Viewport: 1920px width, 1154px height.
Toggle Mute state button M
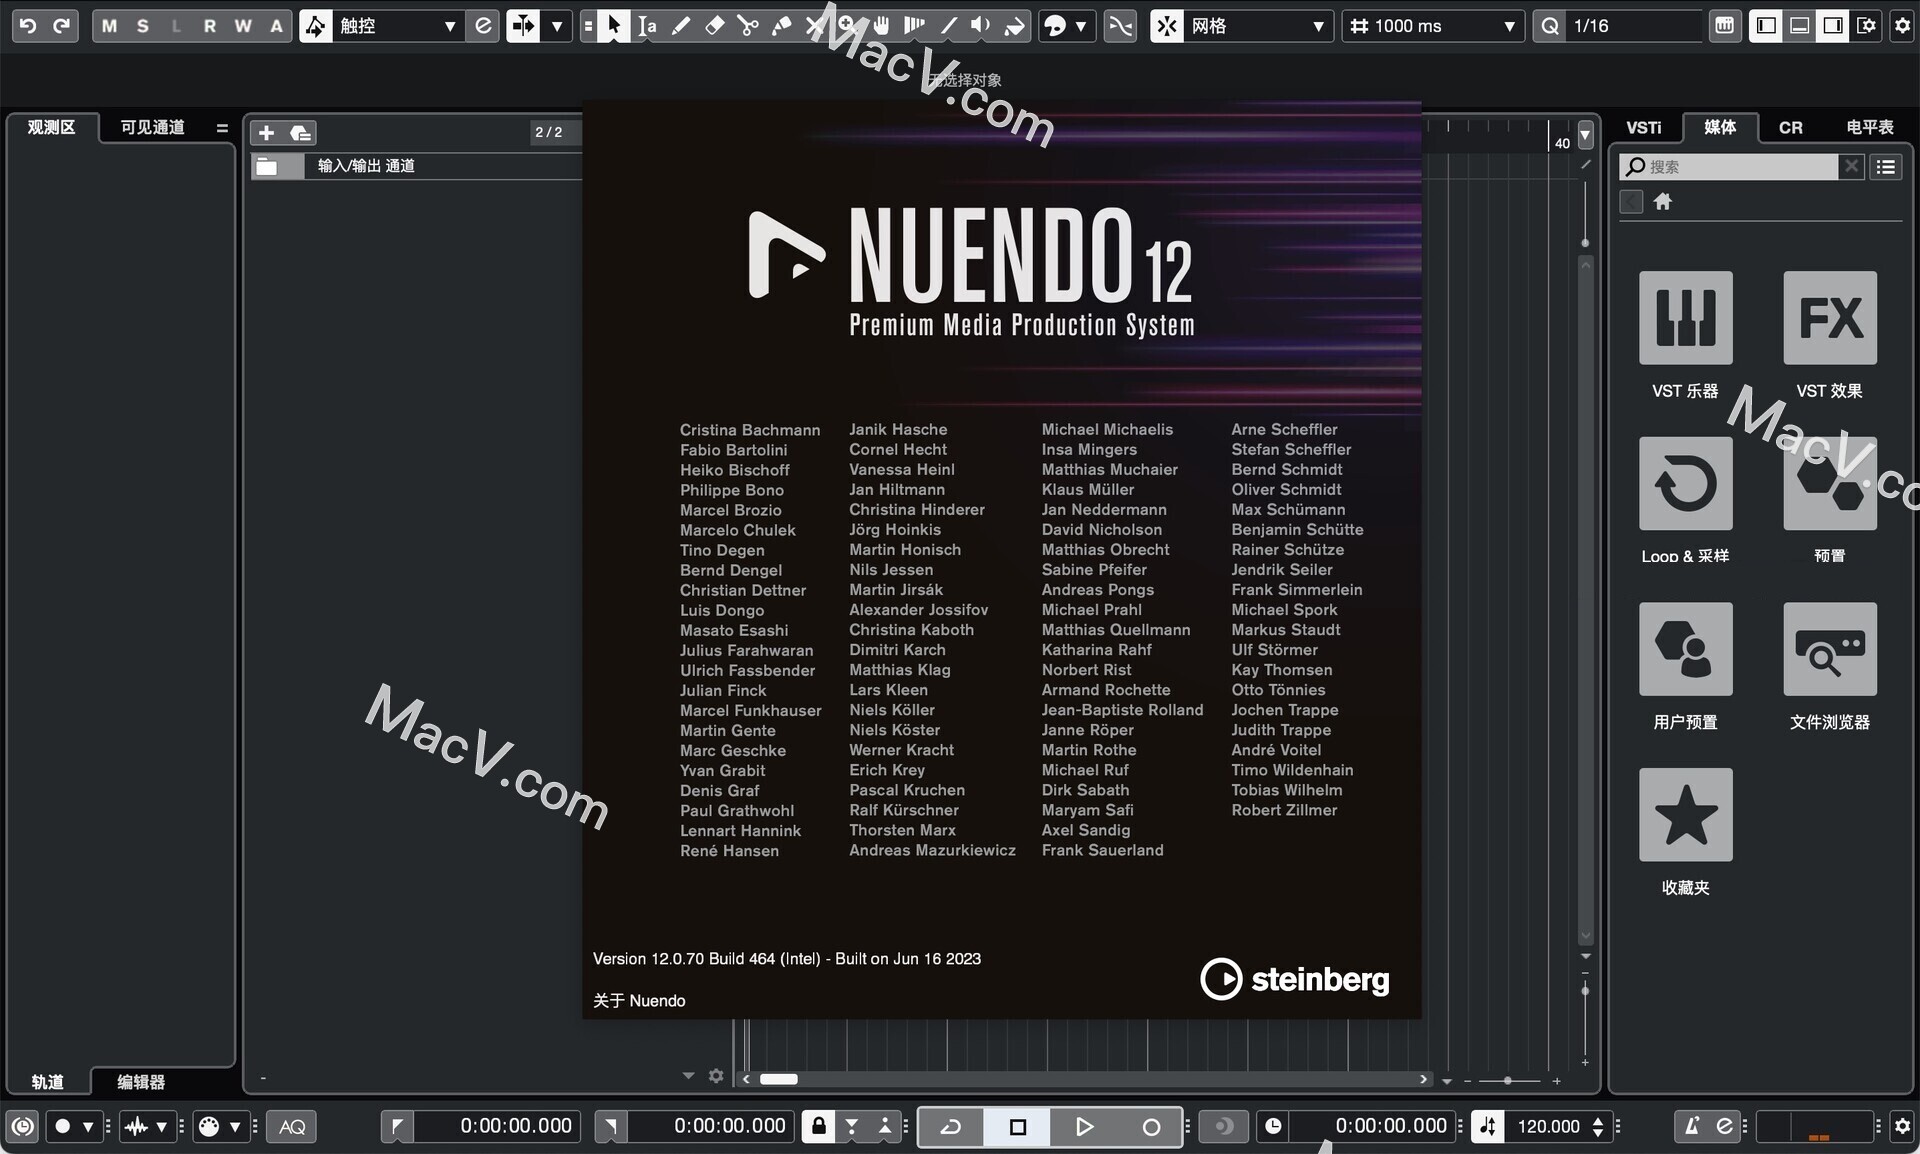coord(109,26)
